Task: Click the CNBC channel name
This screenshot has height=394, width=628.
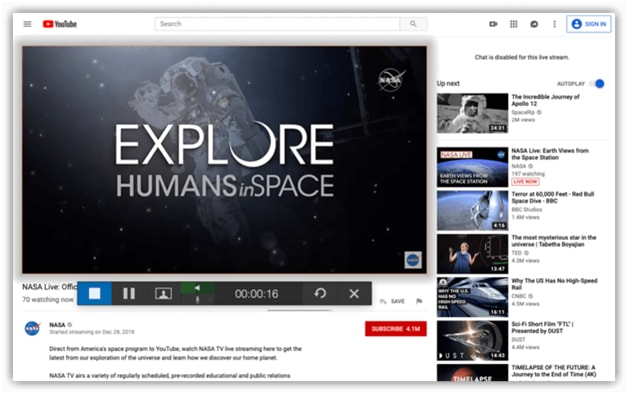Action: click(519, 296)
